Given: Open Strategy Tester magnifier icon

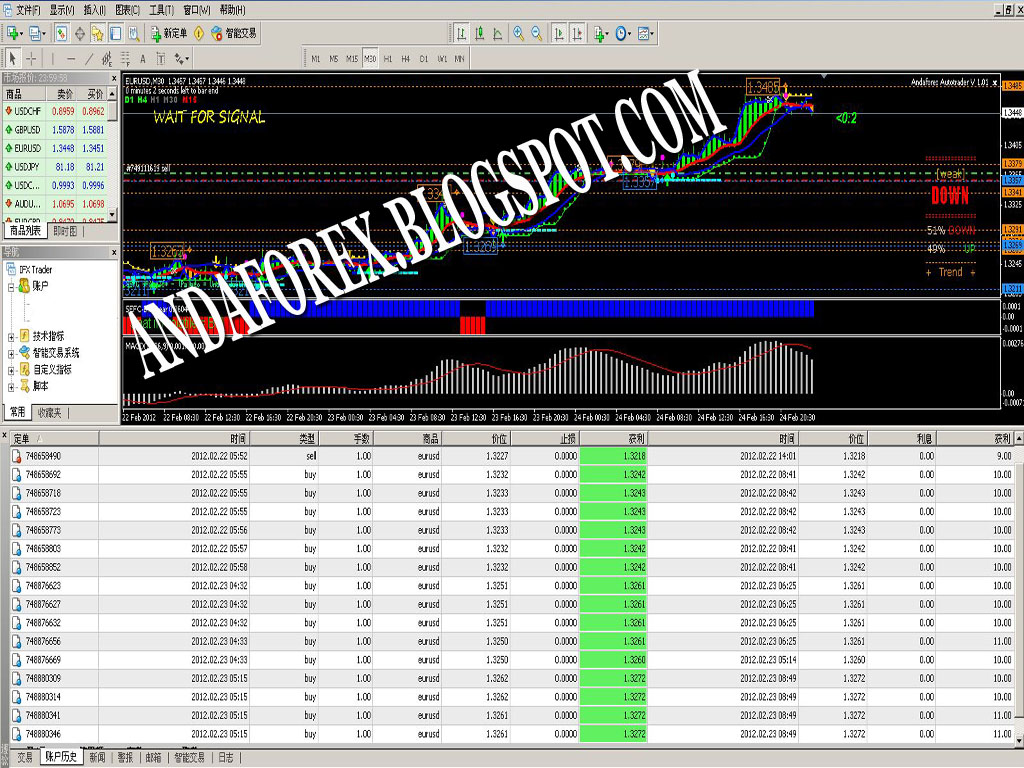Looking at the screenshot, I should click(x=134, y=33).
